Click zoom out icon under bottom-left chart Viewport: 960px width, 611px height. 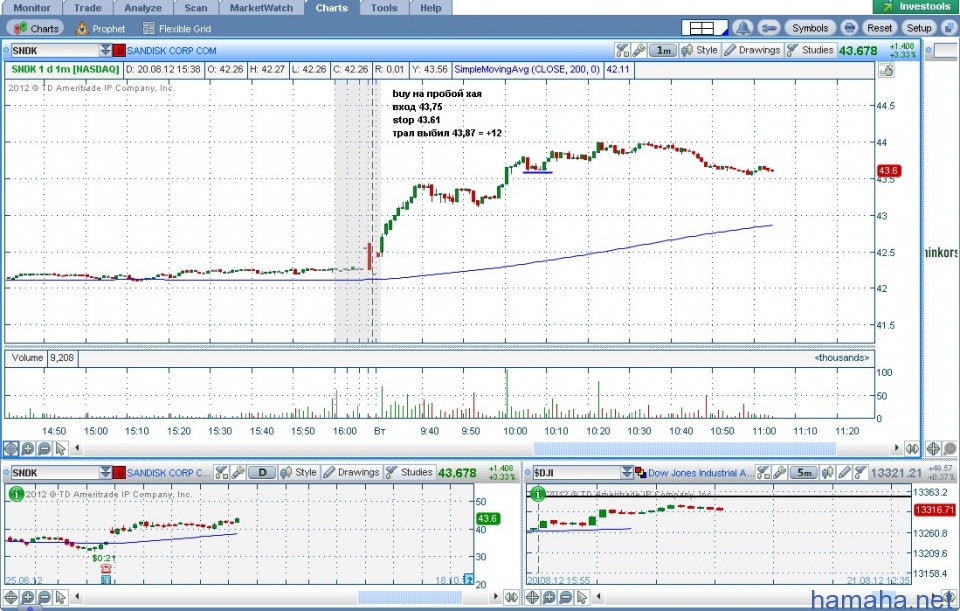[x=44, y=598]
